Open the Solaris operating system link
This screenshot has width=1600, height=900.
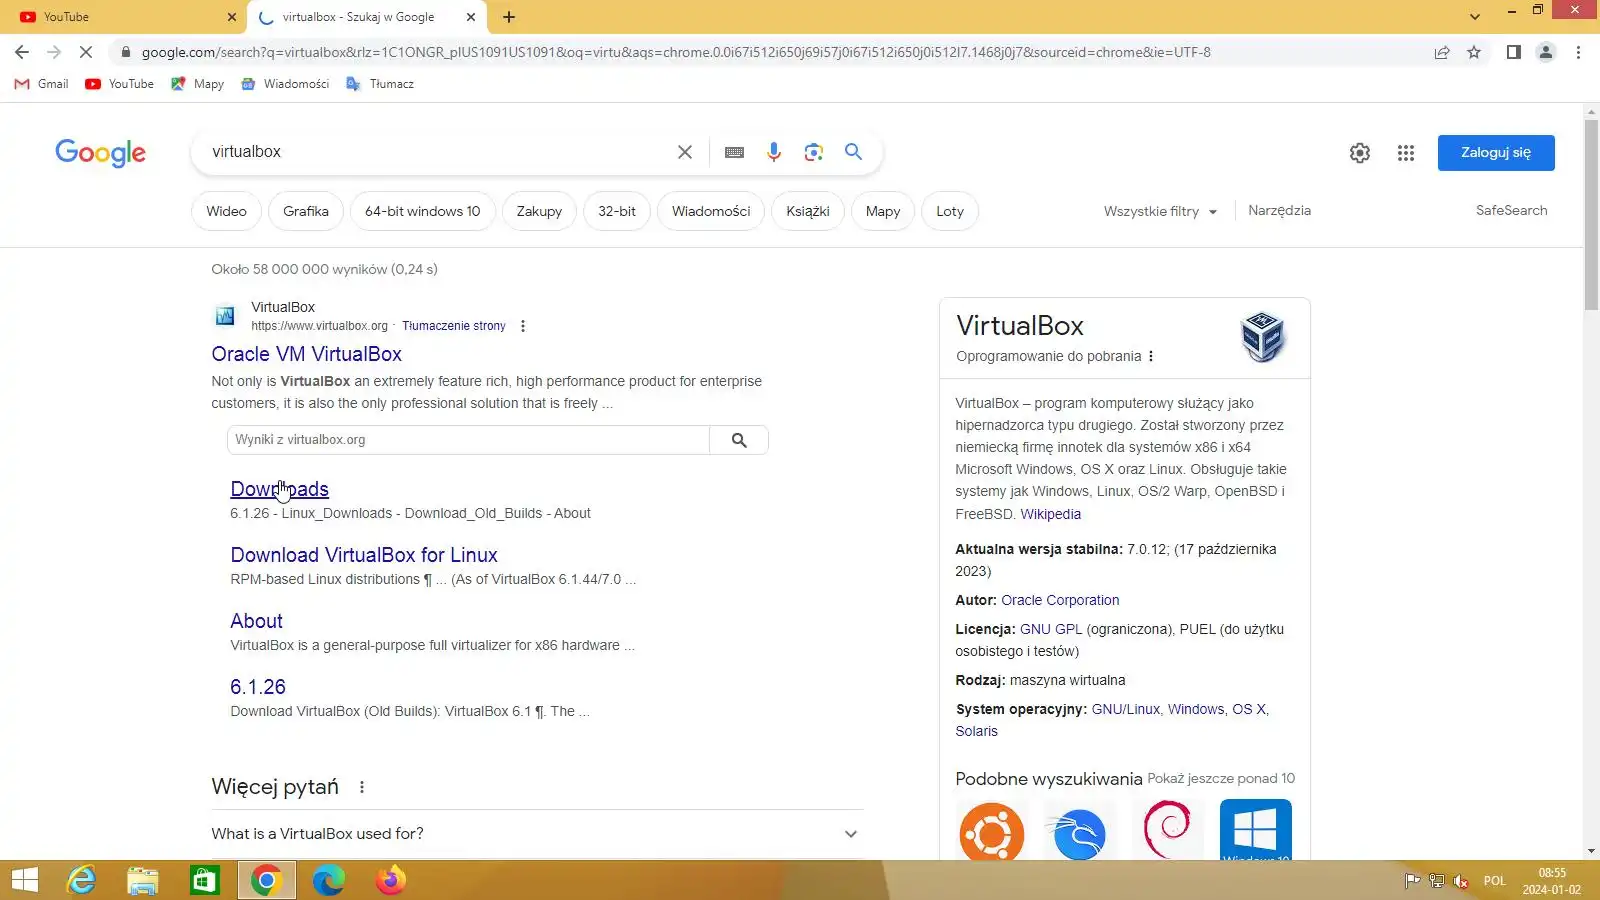pos(977,731)
